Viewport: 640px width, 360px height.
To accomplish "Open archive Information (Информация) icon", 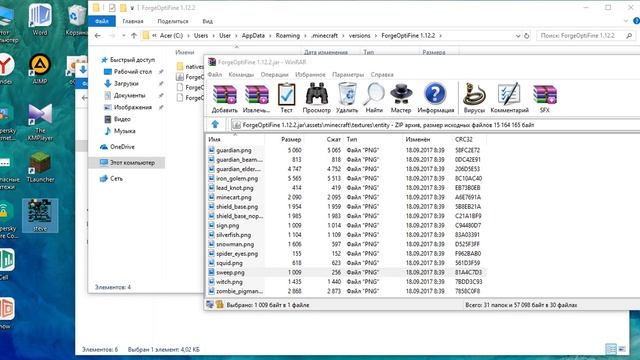I will pos(436,99).
